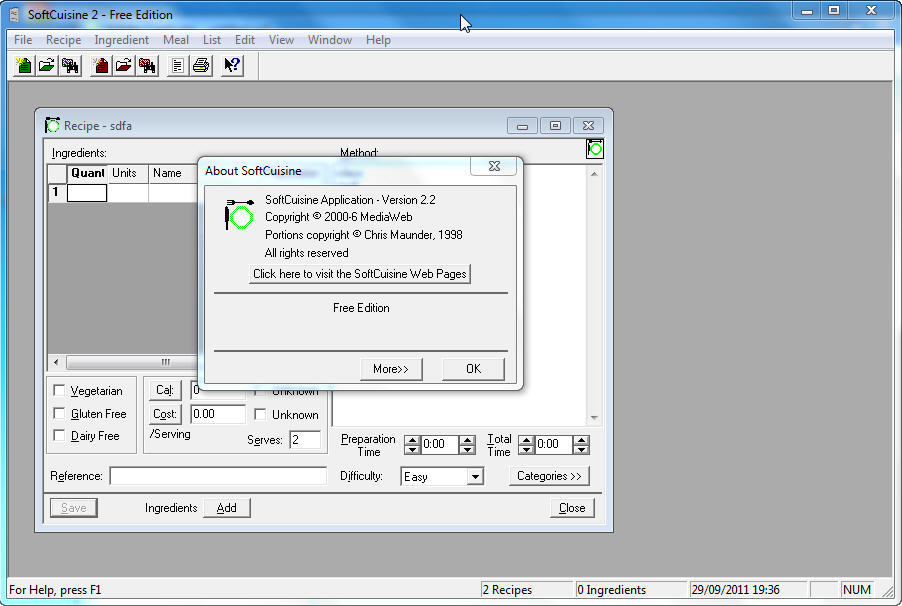The image size is (902, 606).
Task: Expand About details with More>>
Action: tap(391, 369)
